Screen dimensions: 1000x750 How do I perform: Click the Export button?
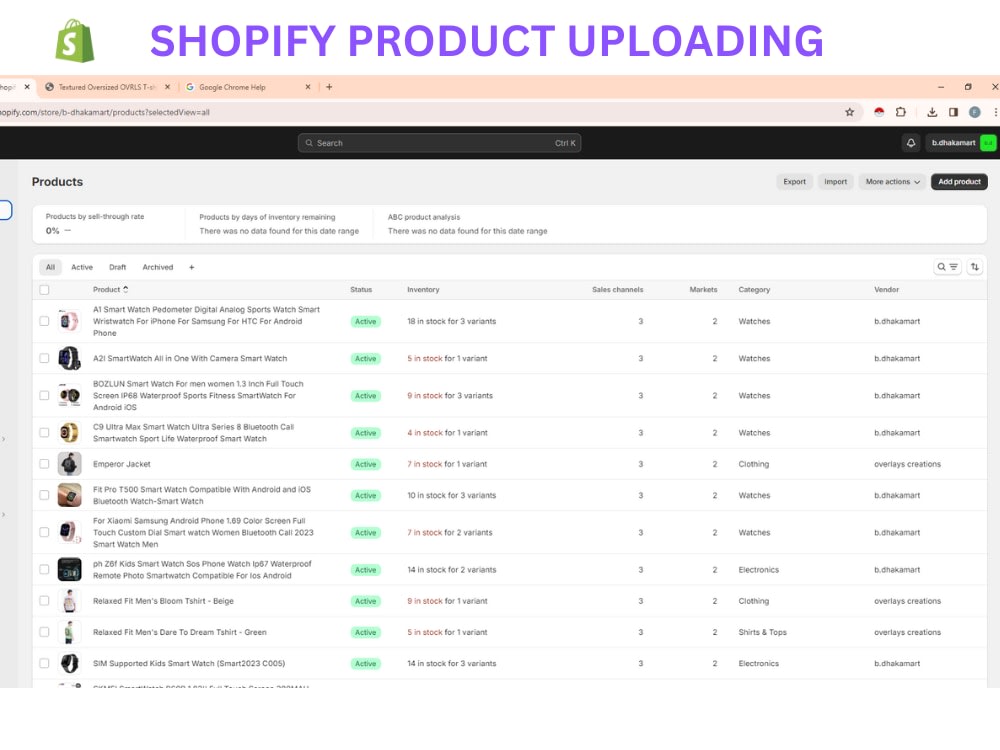tap(794, 182)
